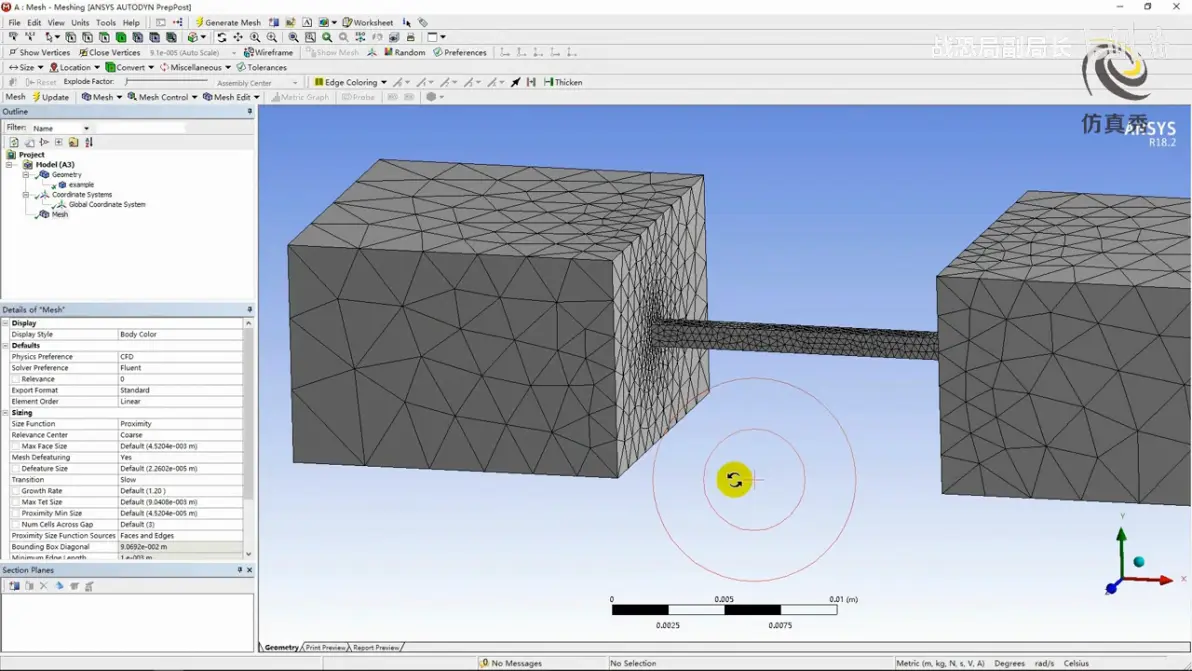Viewport: 1192px width, 671px height.
Task: Click refresh tree icon in Outline toolbar
Action: [14, 142]
